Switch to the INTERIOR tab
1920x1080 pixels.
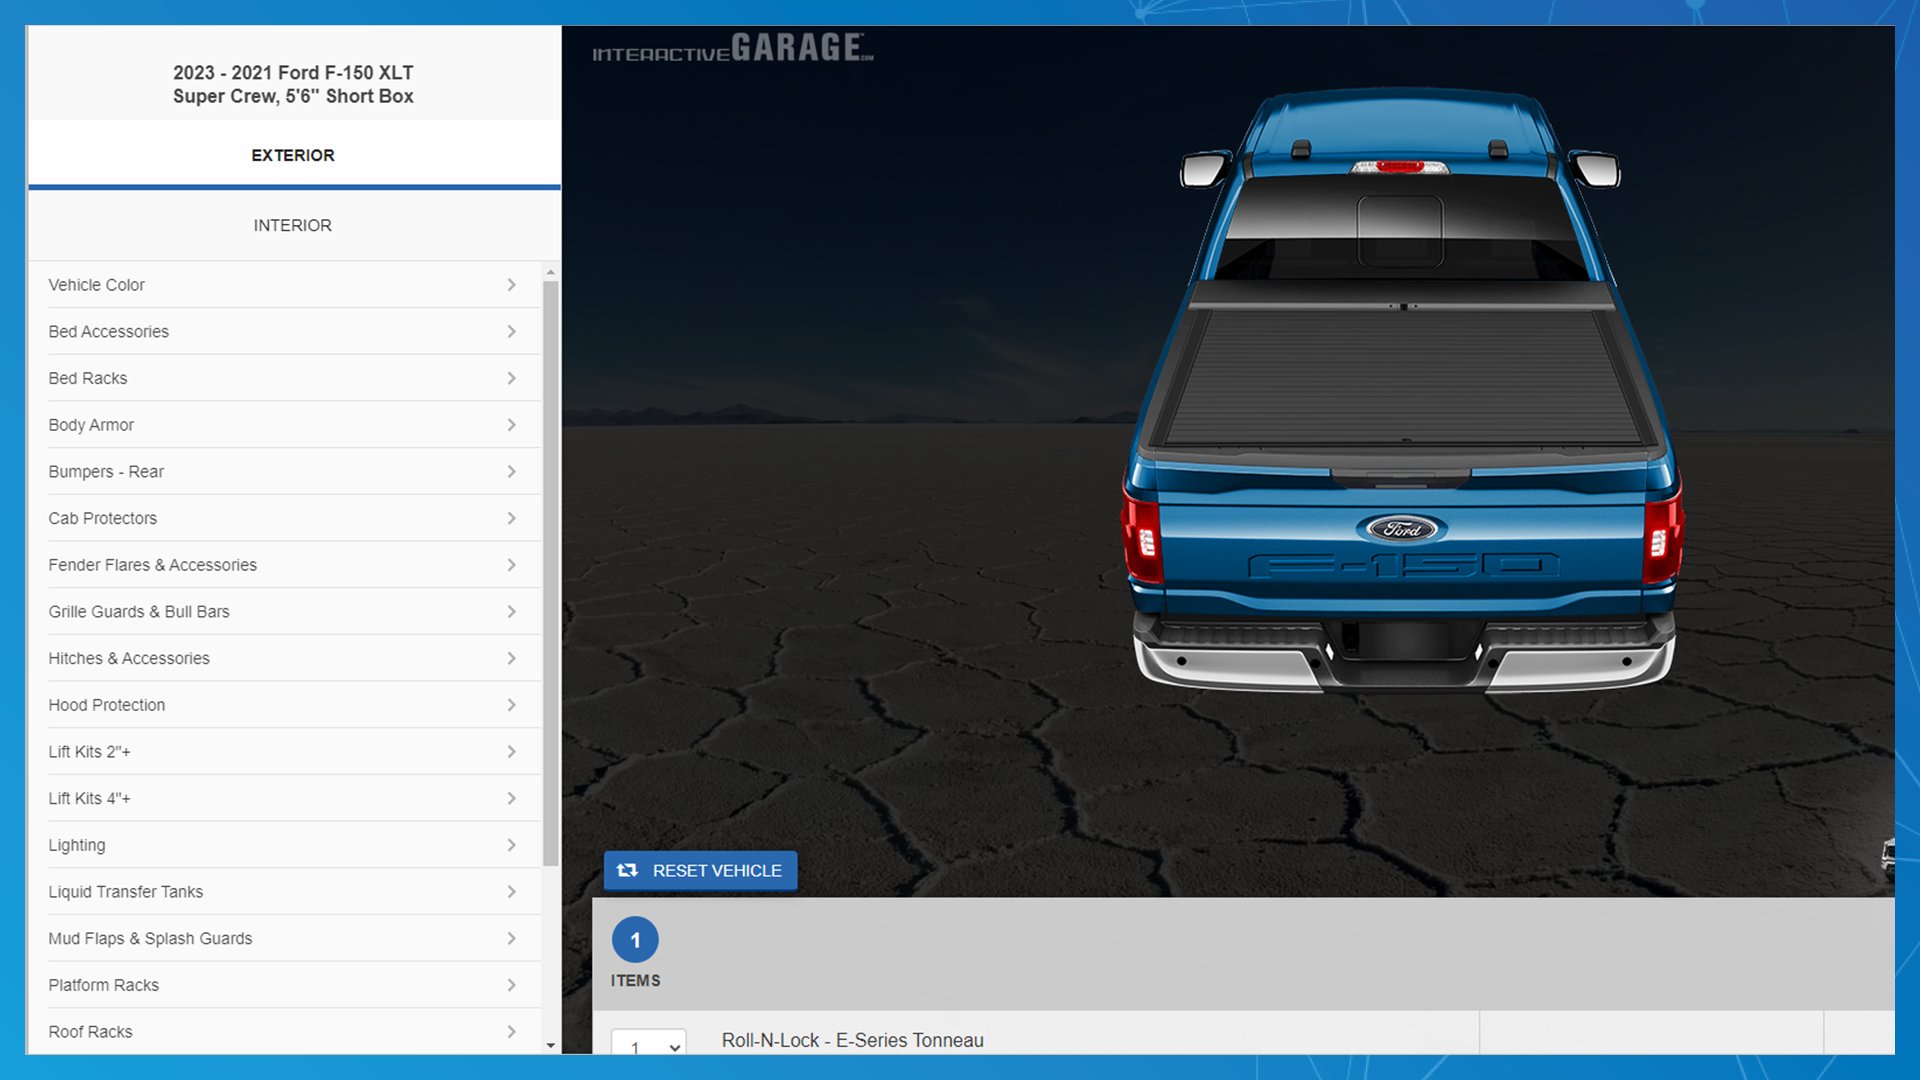pos(293,224)
